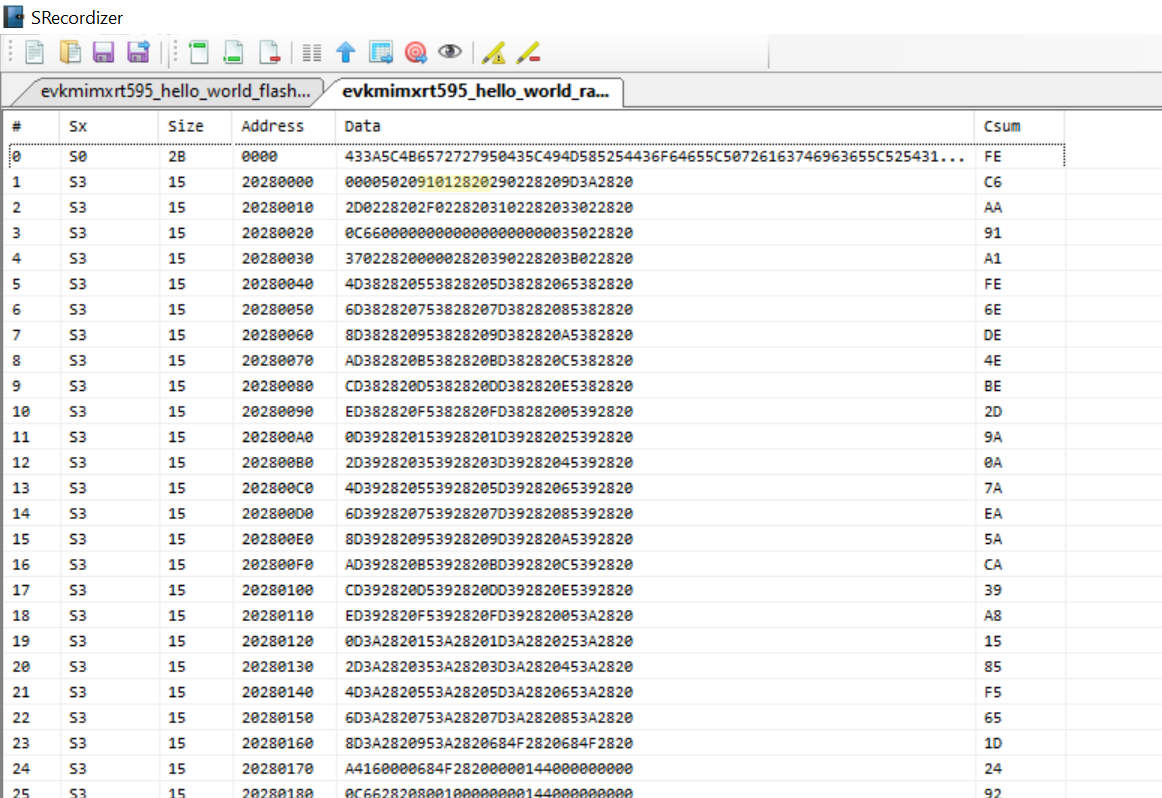1162x798 pixels.
Task: Click data cell 4D382820553828205D38282065382820
Action: point(655,284)
